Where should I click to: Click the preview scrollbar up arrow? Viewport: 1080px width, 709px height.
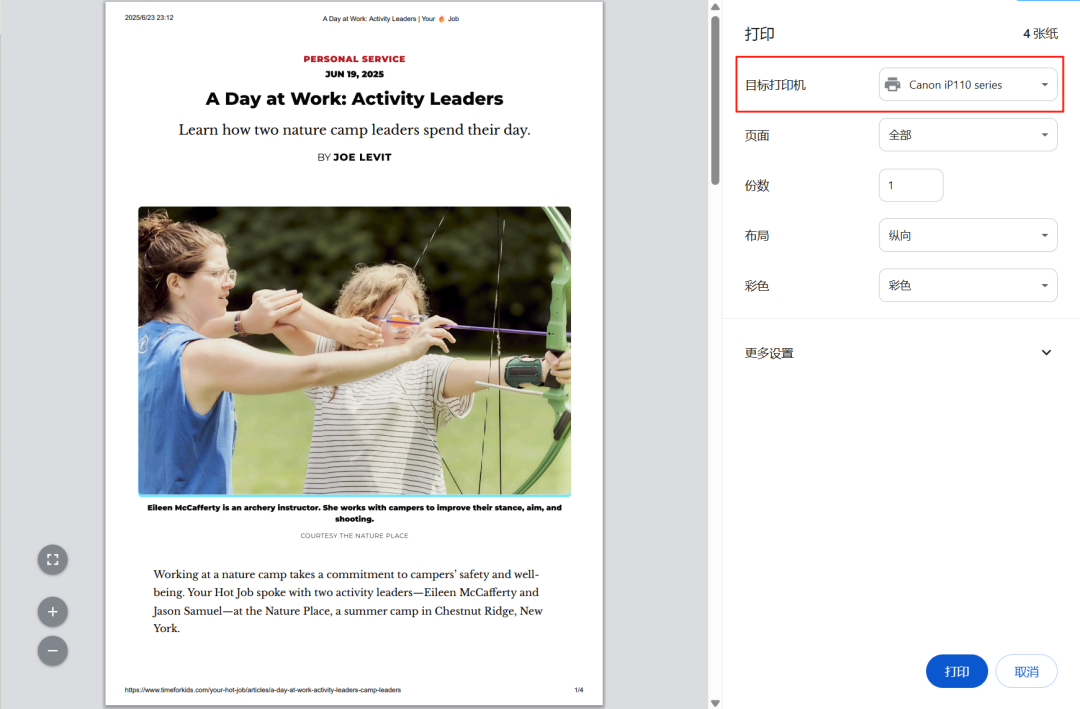(x=715, y=7)
